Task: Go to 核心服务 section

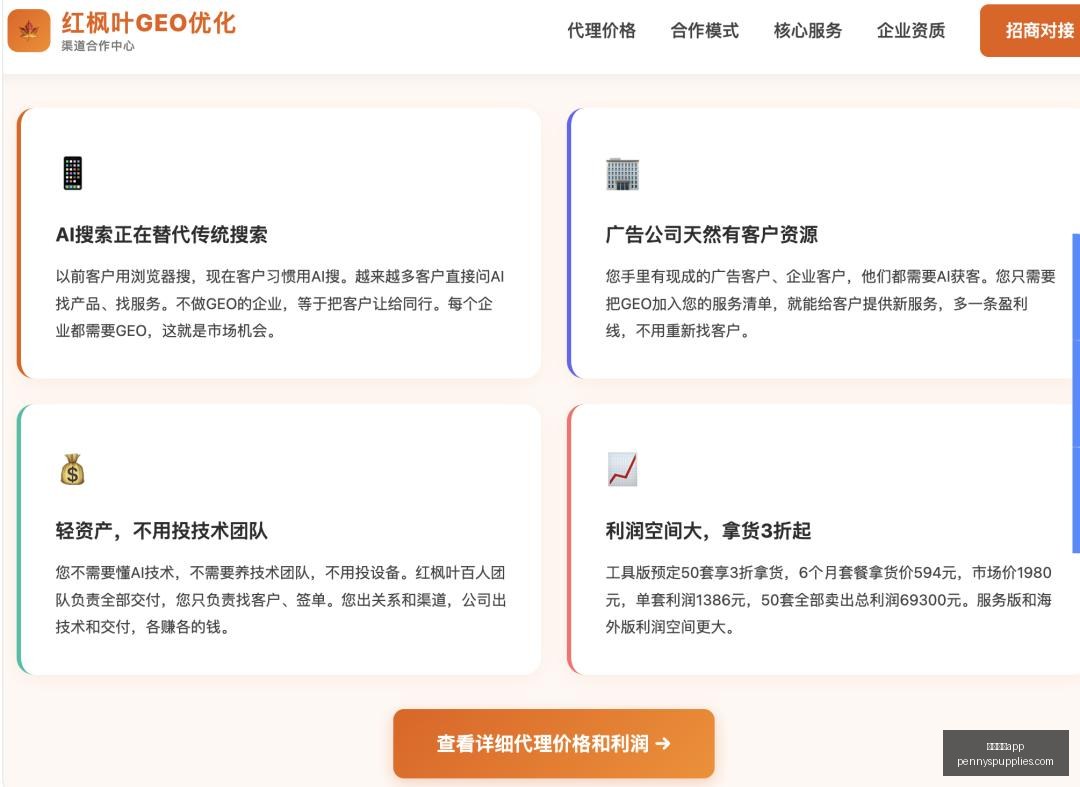Action: 808,31
